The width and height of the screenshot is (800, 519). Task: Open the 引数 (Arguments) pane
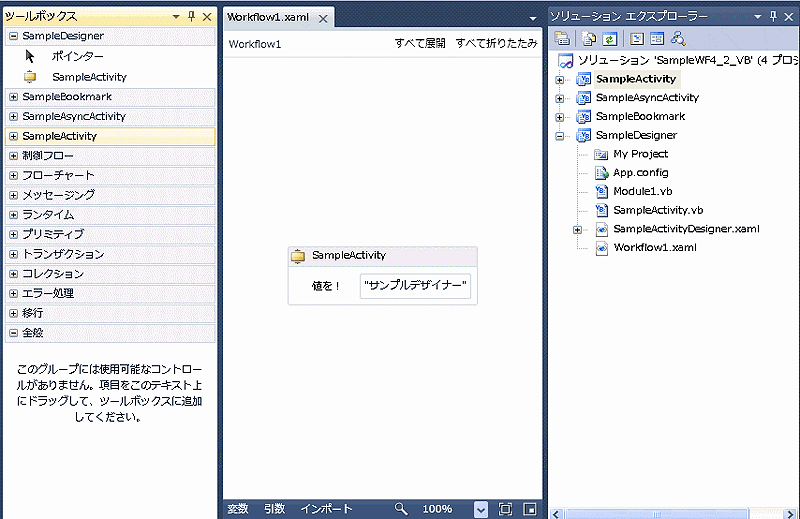click(x=274, y=509)
